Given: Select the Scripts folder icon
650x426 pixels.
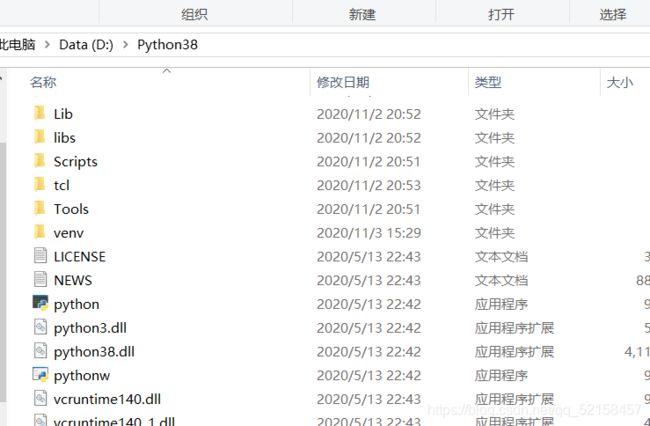Looking at the screenshot, I should tap(40, 160).
